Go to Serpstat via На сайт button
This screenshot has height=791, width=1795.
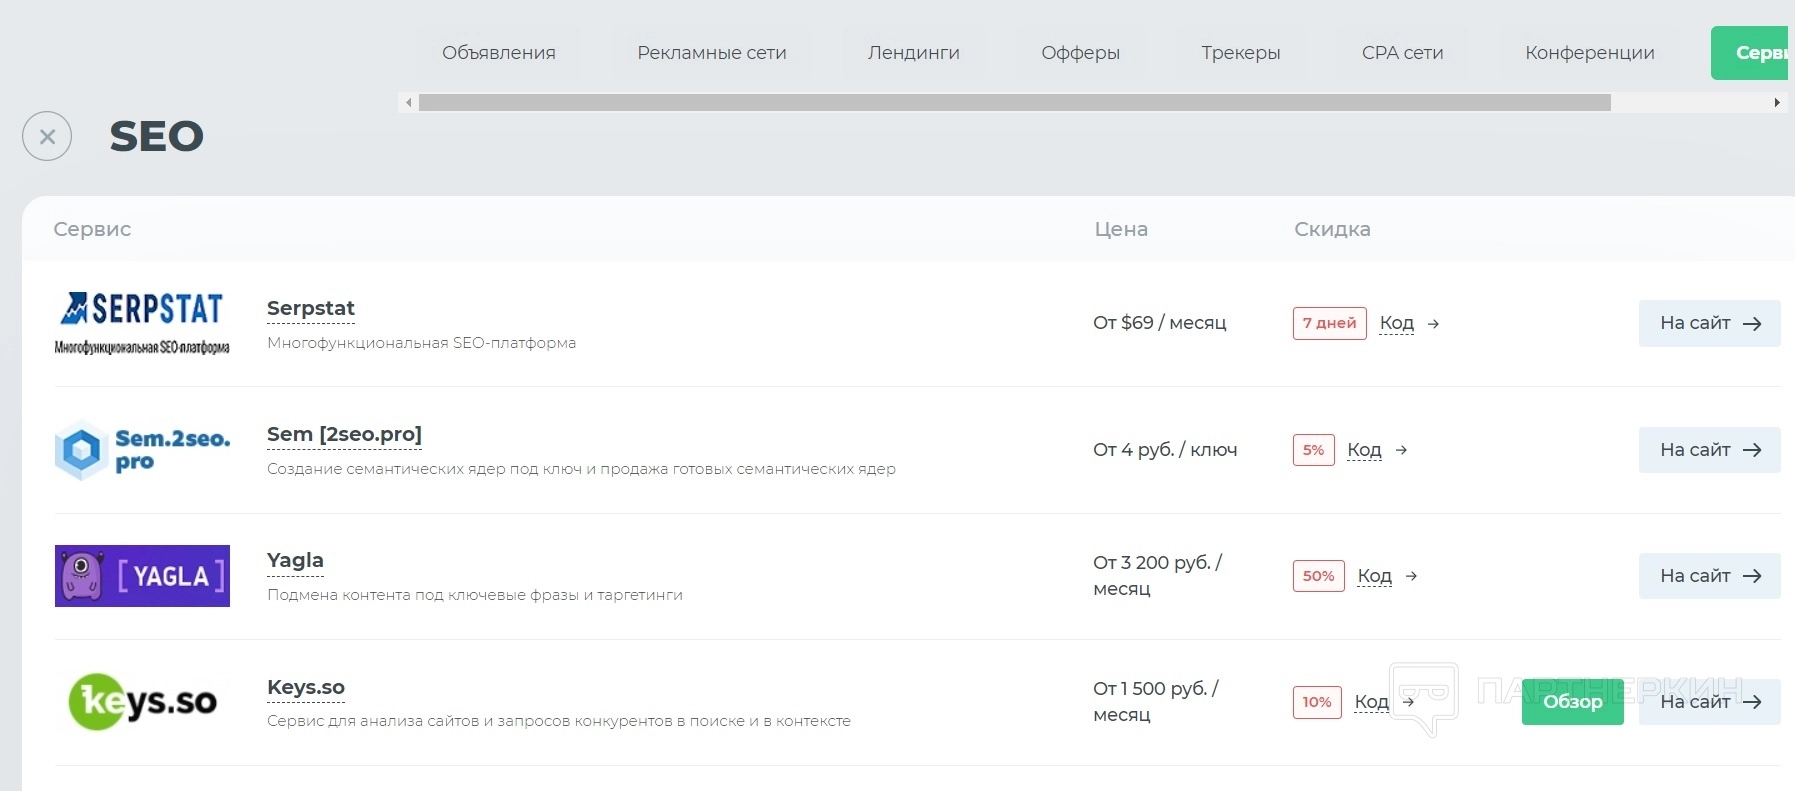pyautogui.click(x=1709, y=323)
